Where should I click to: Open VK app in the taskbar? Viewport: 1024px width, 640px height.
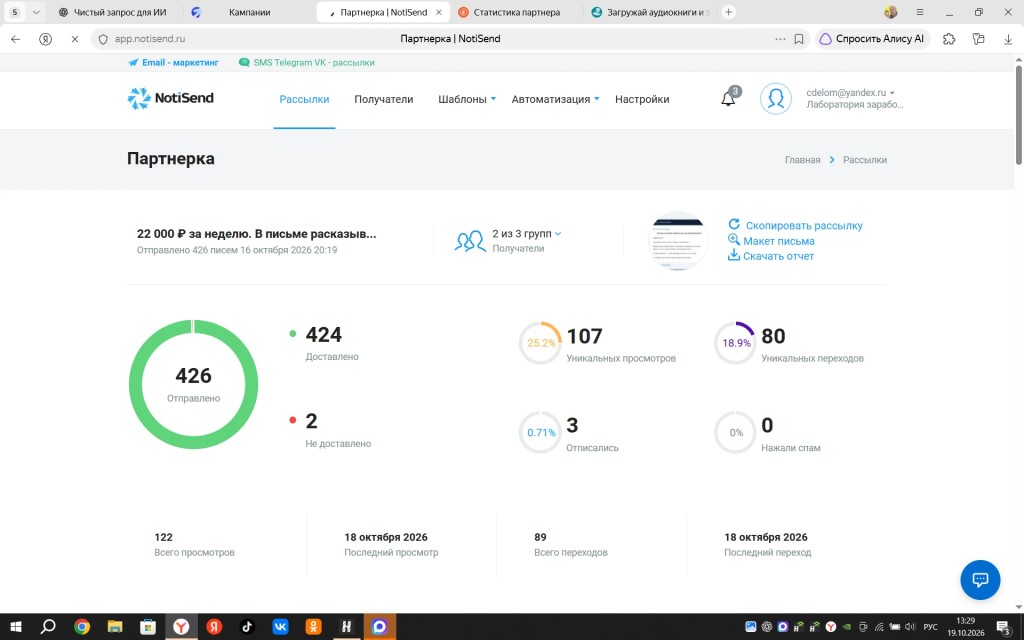click(x=280, y=627)
